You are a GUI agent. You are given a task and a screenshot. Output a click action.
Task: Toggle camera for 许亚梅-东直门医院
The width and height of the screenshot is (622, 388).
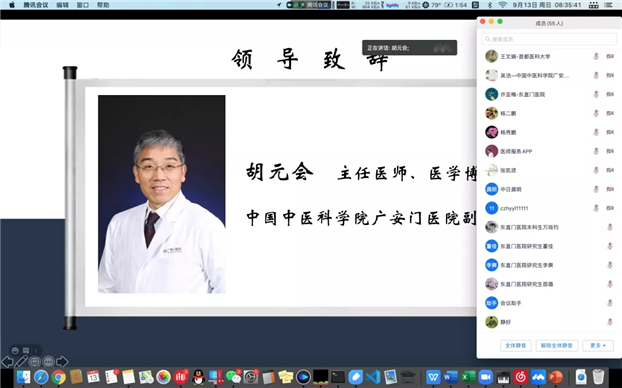(x=610, y=94)
